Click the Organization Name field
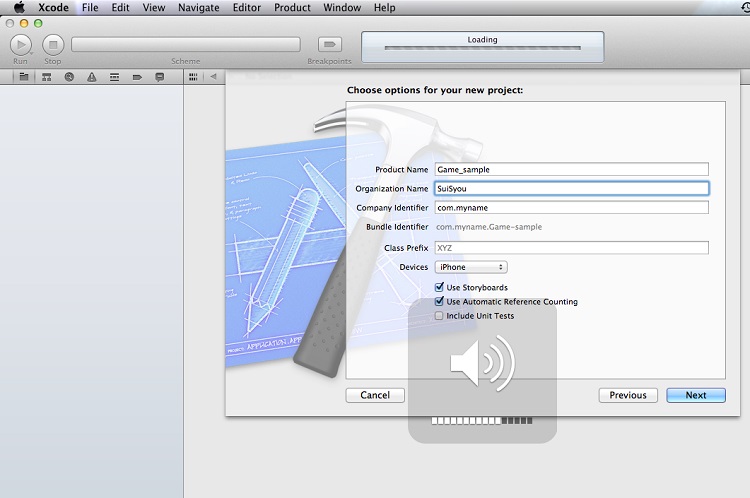The height and width of the screenshot is (498, 750). (572, 188)
